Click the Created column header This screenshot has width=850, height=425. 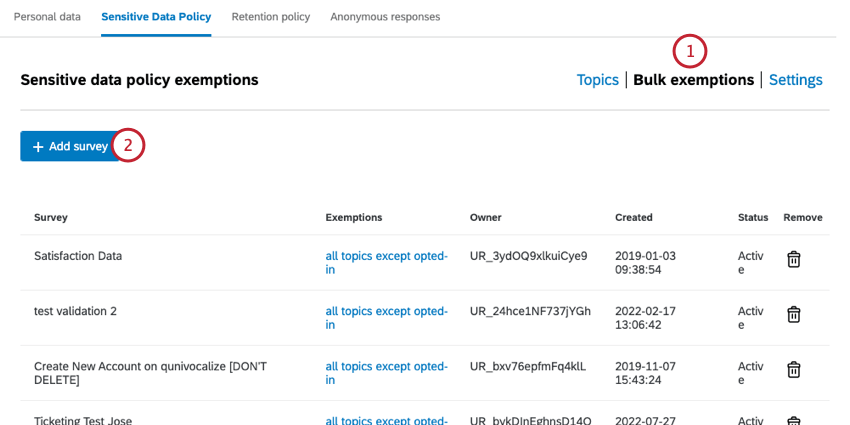[x=633, y=217]
